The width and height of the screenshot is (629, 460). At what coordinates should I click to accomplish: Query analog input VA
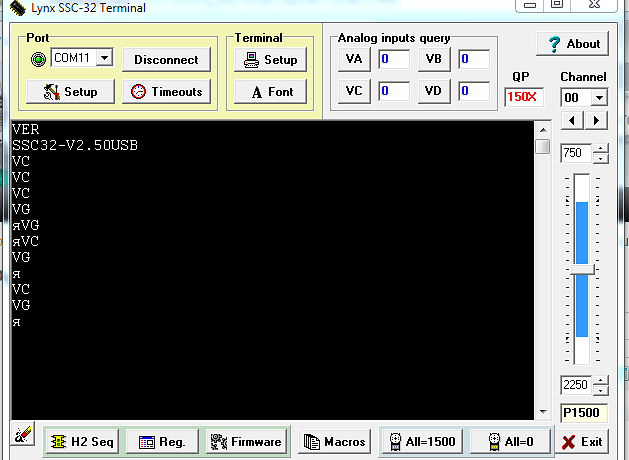pyautogui.click(x=354, y=59)
